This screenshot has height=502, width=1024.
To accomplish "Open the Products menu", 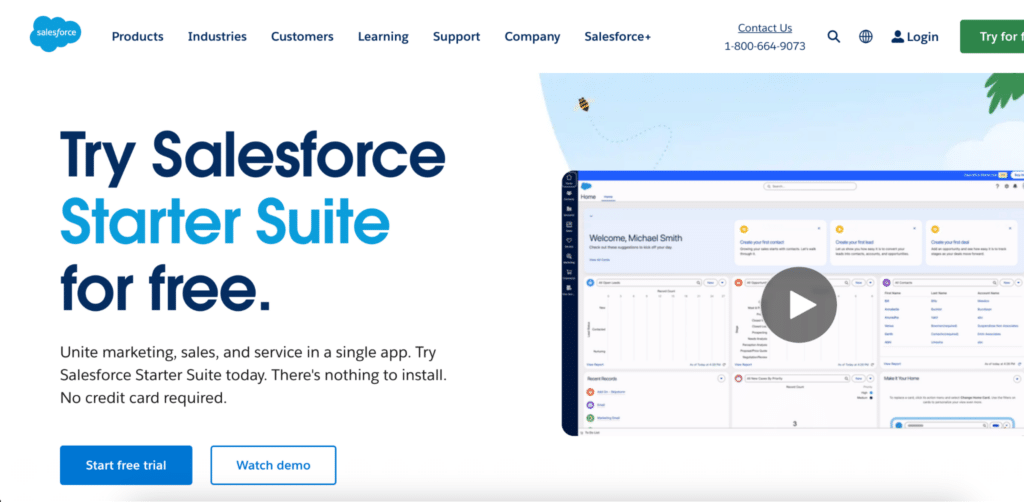I will (138, 37).
